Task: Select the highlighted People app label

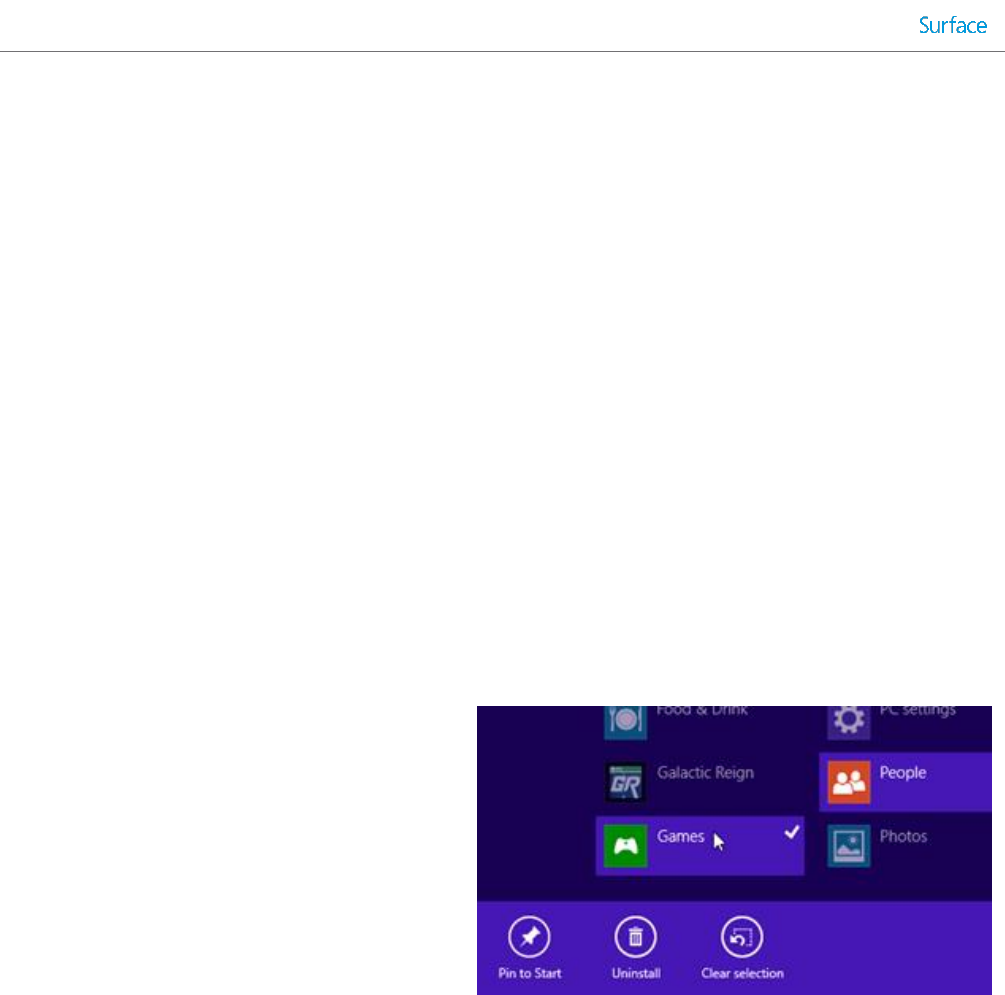Action: pyautogui.click(x=902, y=773)
